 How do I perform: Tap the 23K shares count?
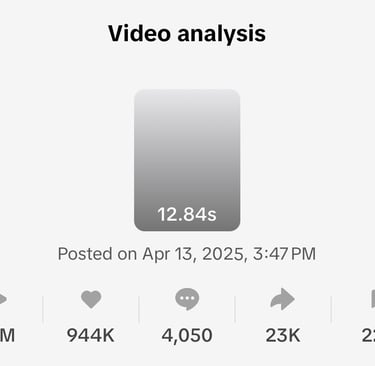coord(283,335)
